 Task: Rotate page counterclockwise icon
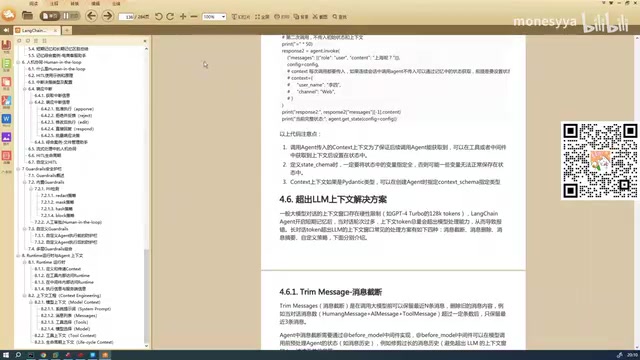tap(159, 16)
